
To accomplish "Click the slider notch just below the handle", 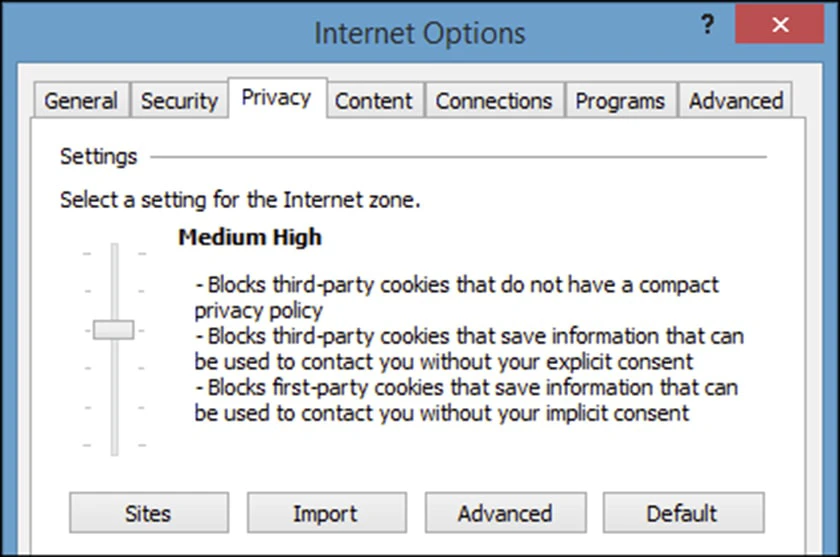I will click(114, 368).
